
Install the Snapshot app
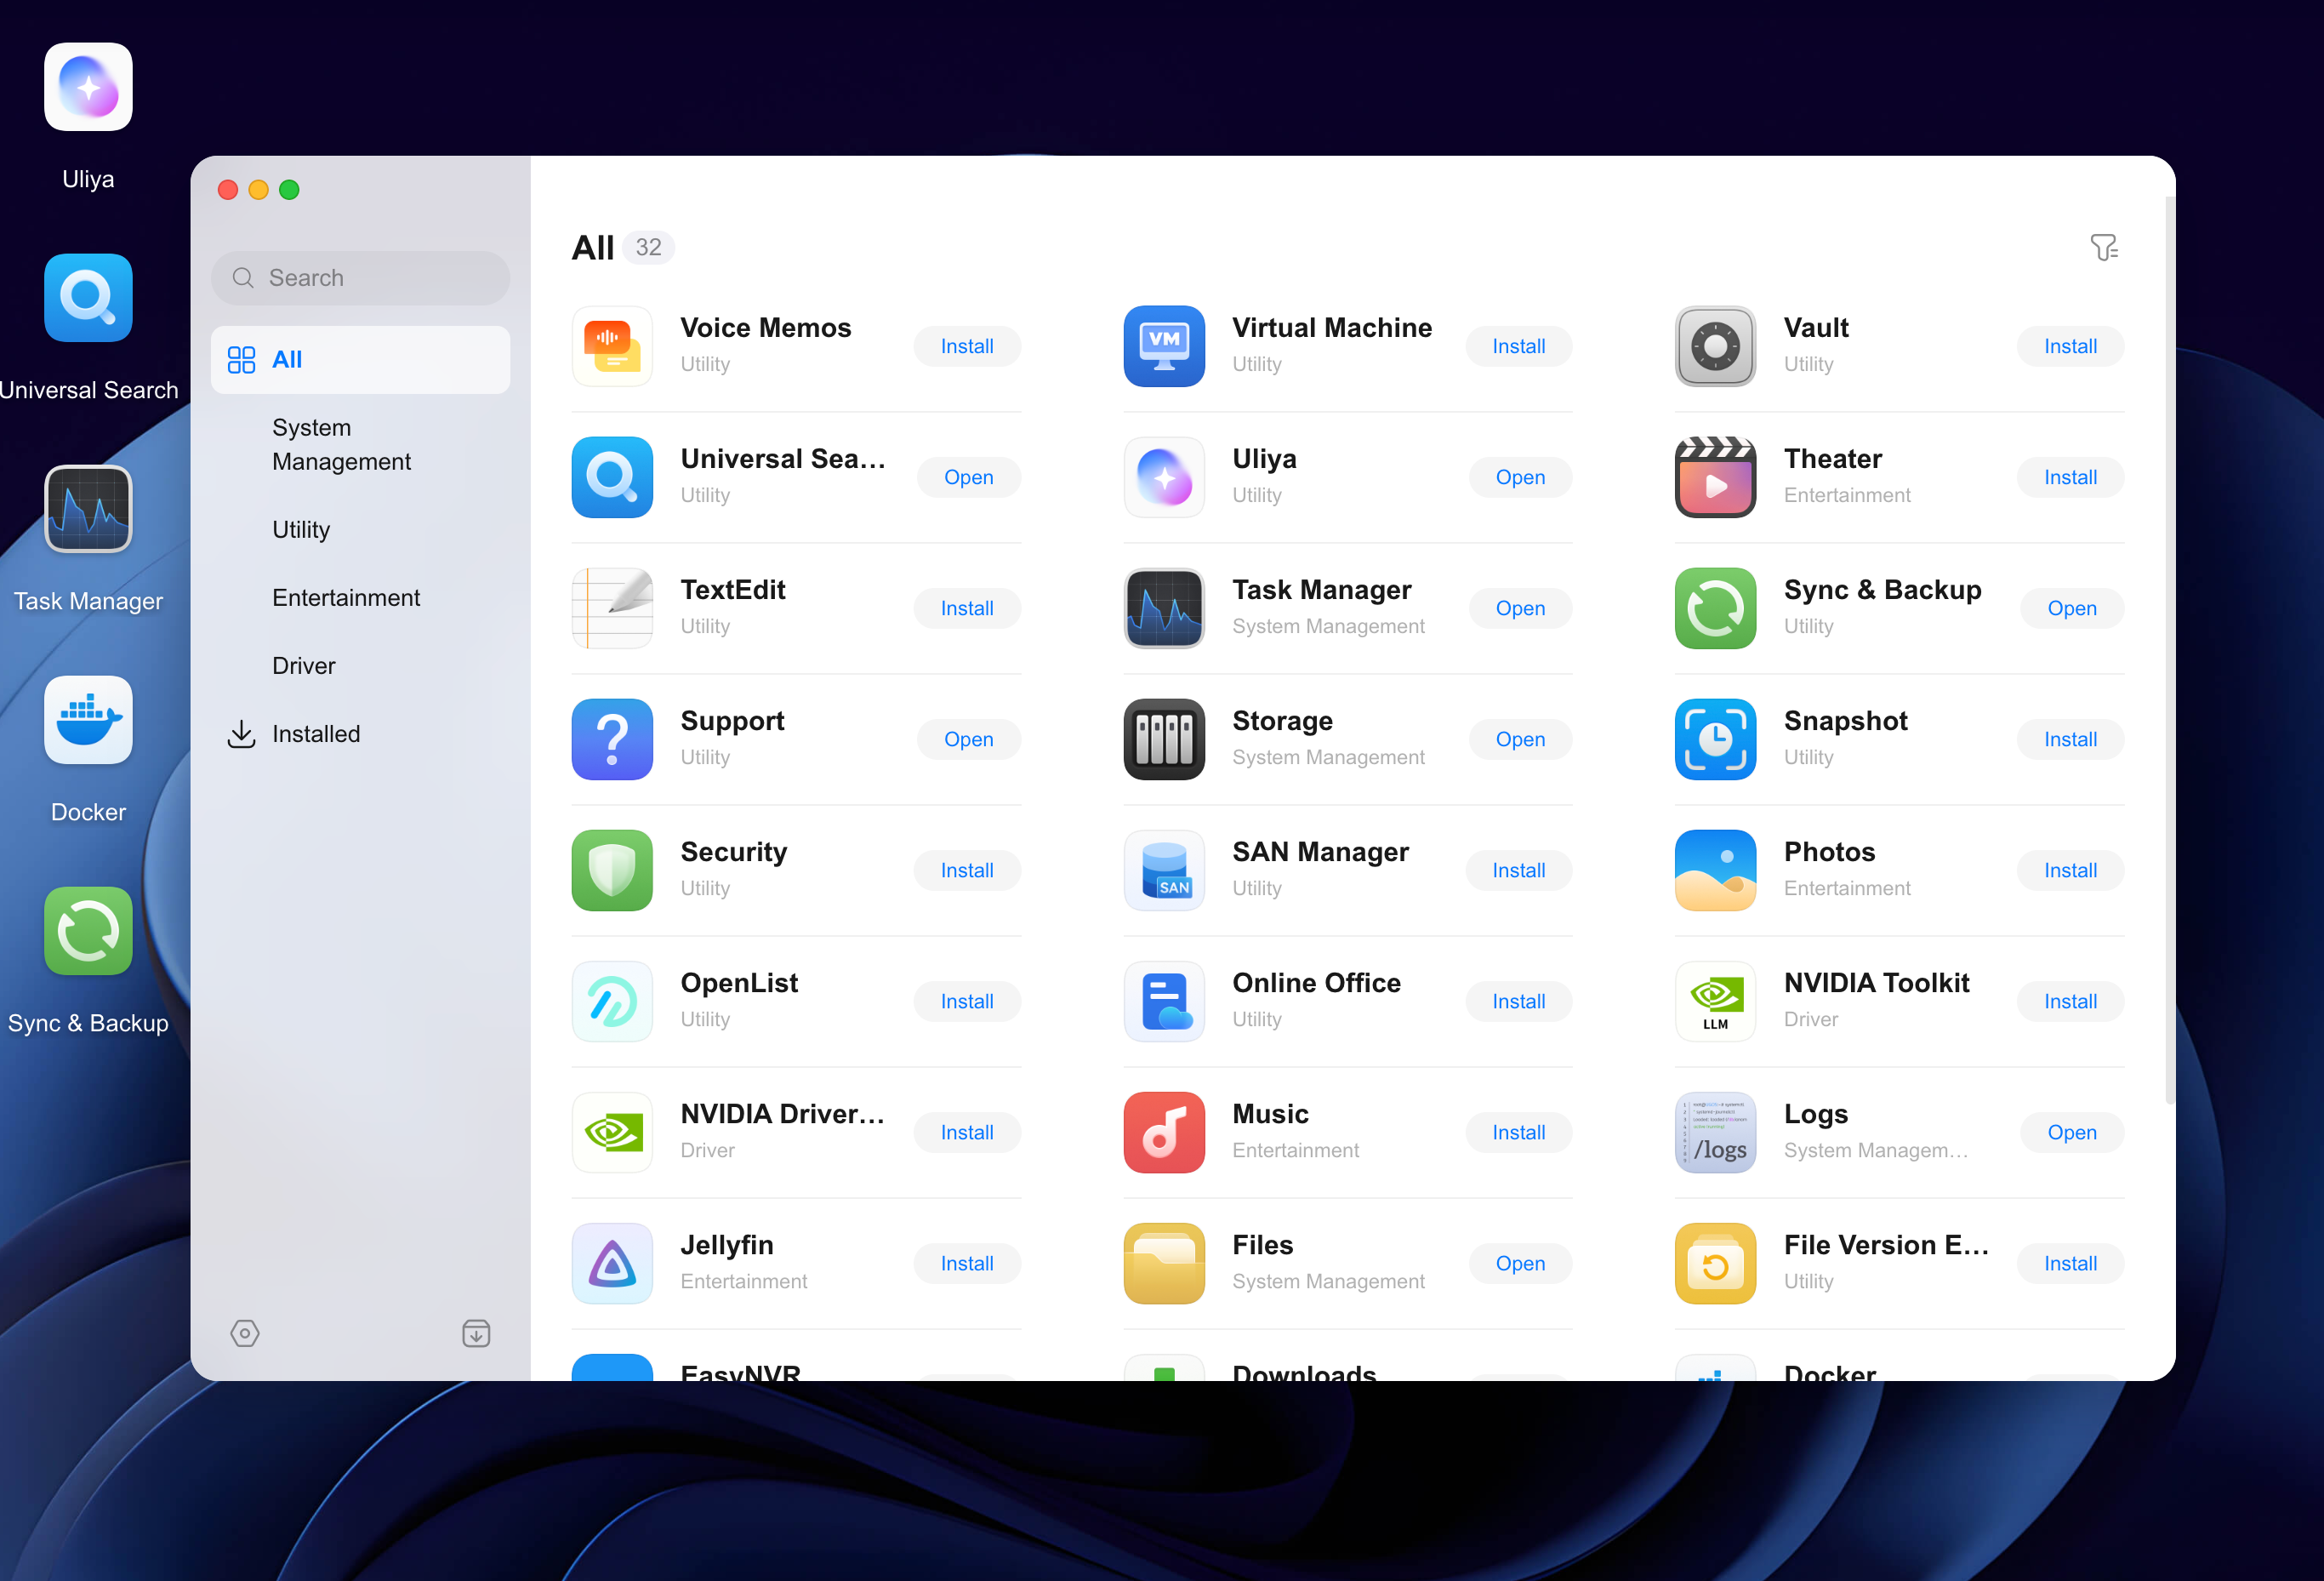pyautogui.click(x=2070, y=739)
